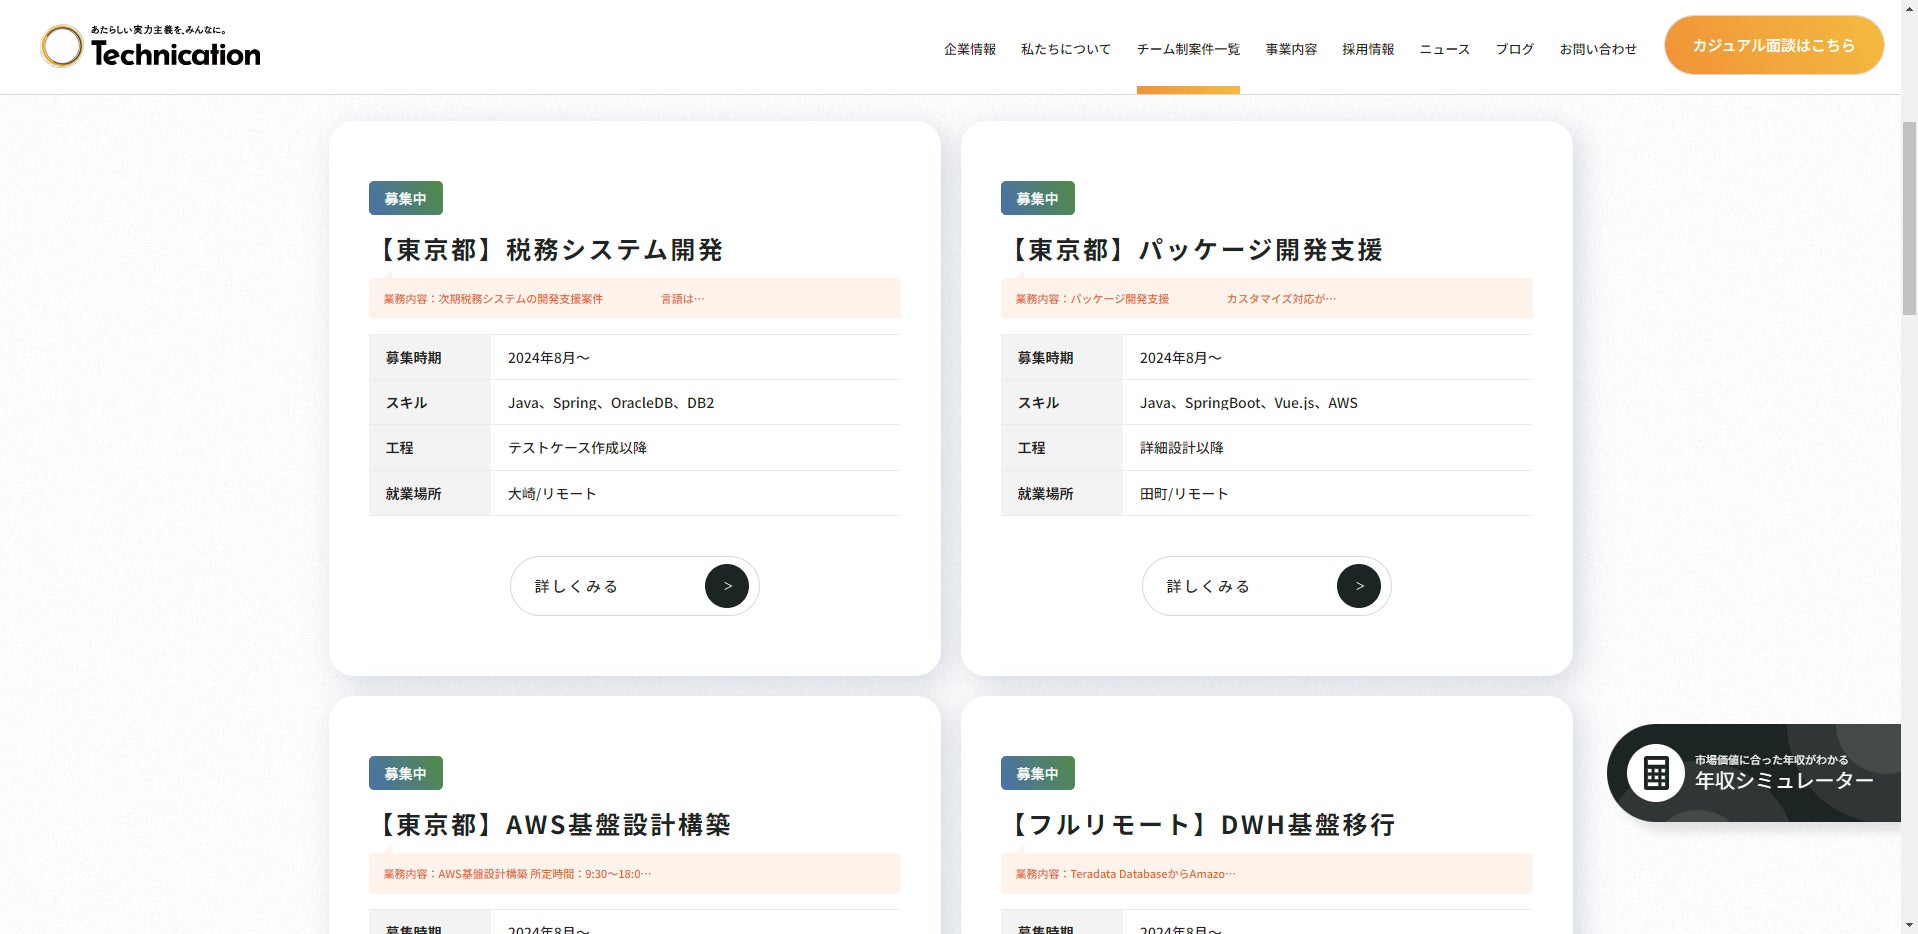Open 私たちについて menu item

click(x=1066, y=49)
